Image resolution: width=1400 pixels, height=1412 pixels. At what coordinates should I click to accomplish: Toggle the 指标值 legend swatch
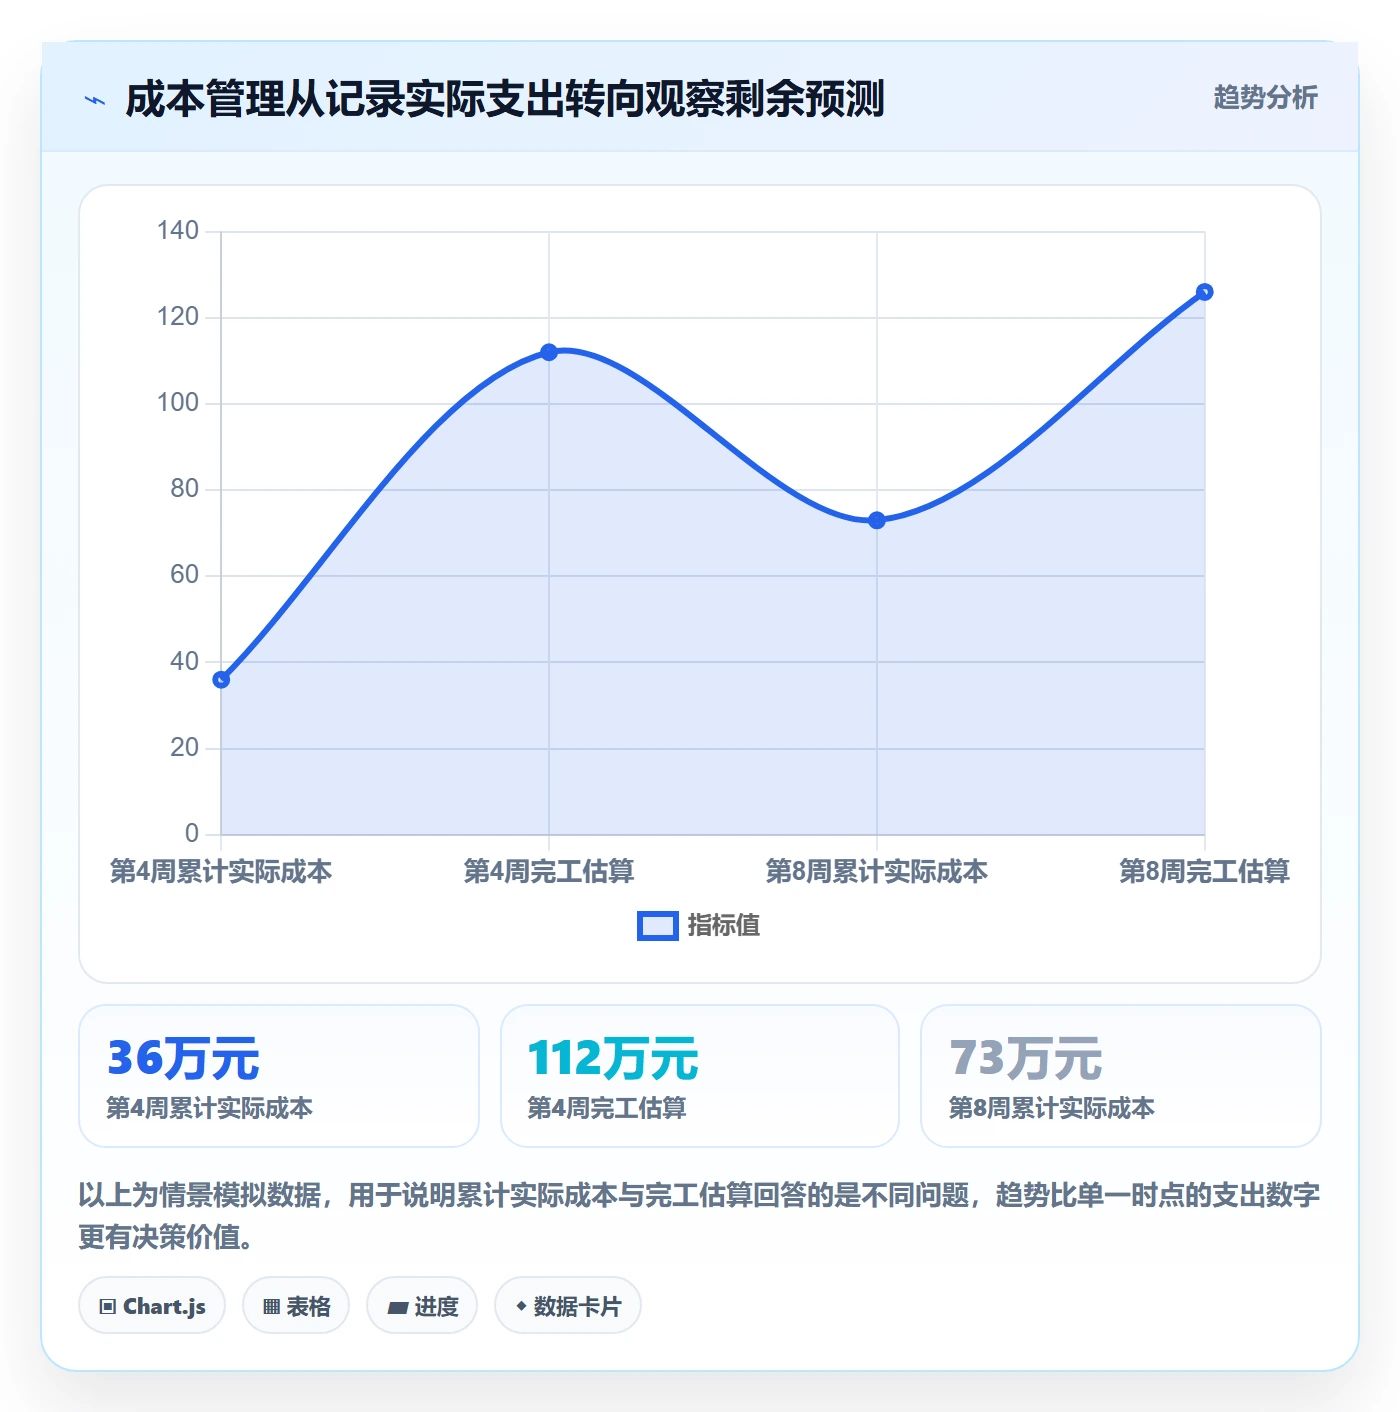click(x=658, y=926)
